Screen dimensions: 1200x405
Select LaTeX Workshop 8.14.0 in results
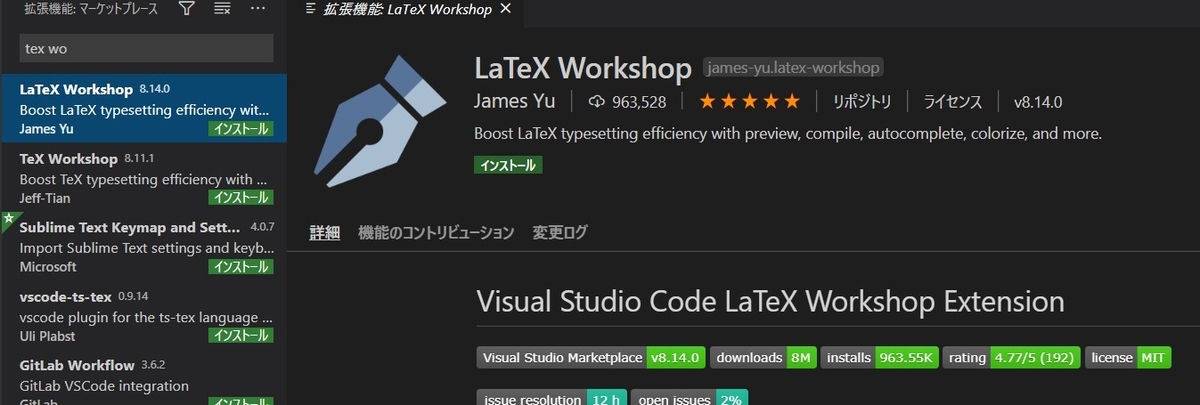pos(143,108)
